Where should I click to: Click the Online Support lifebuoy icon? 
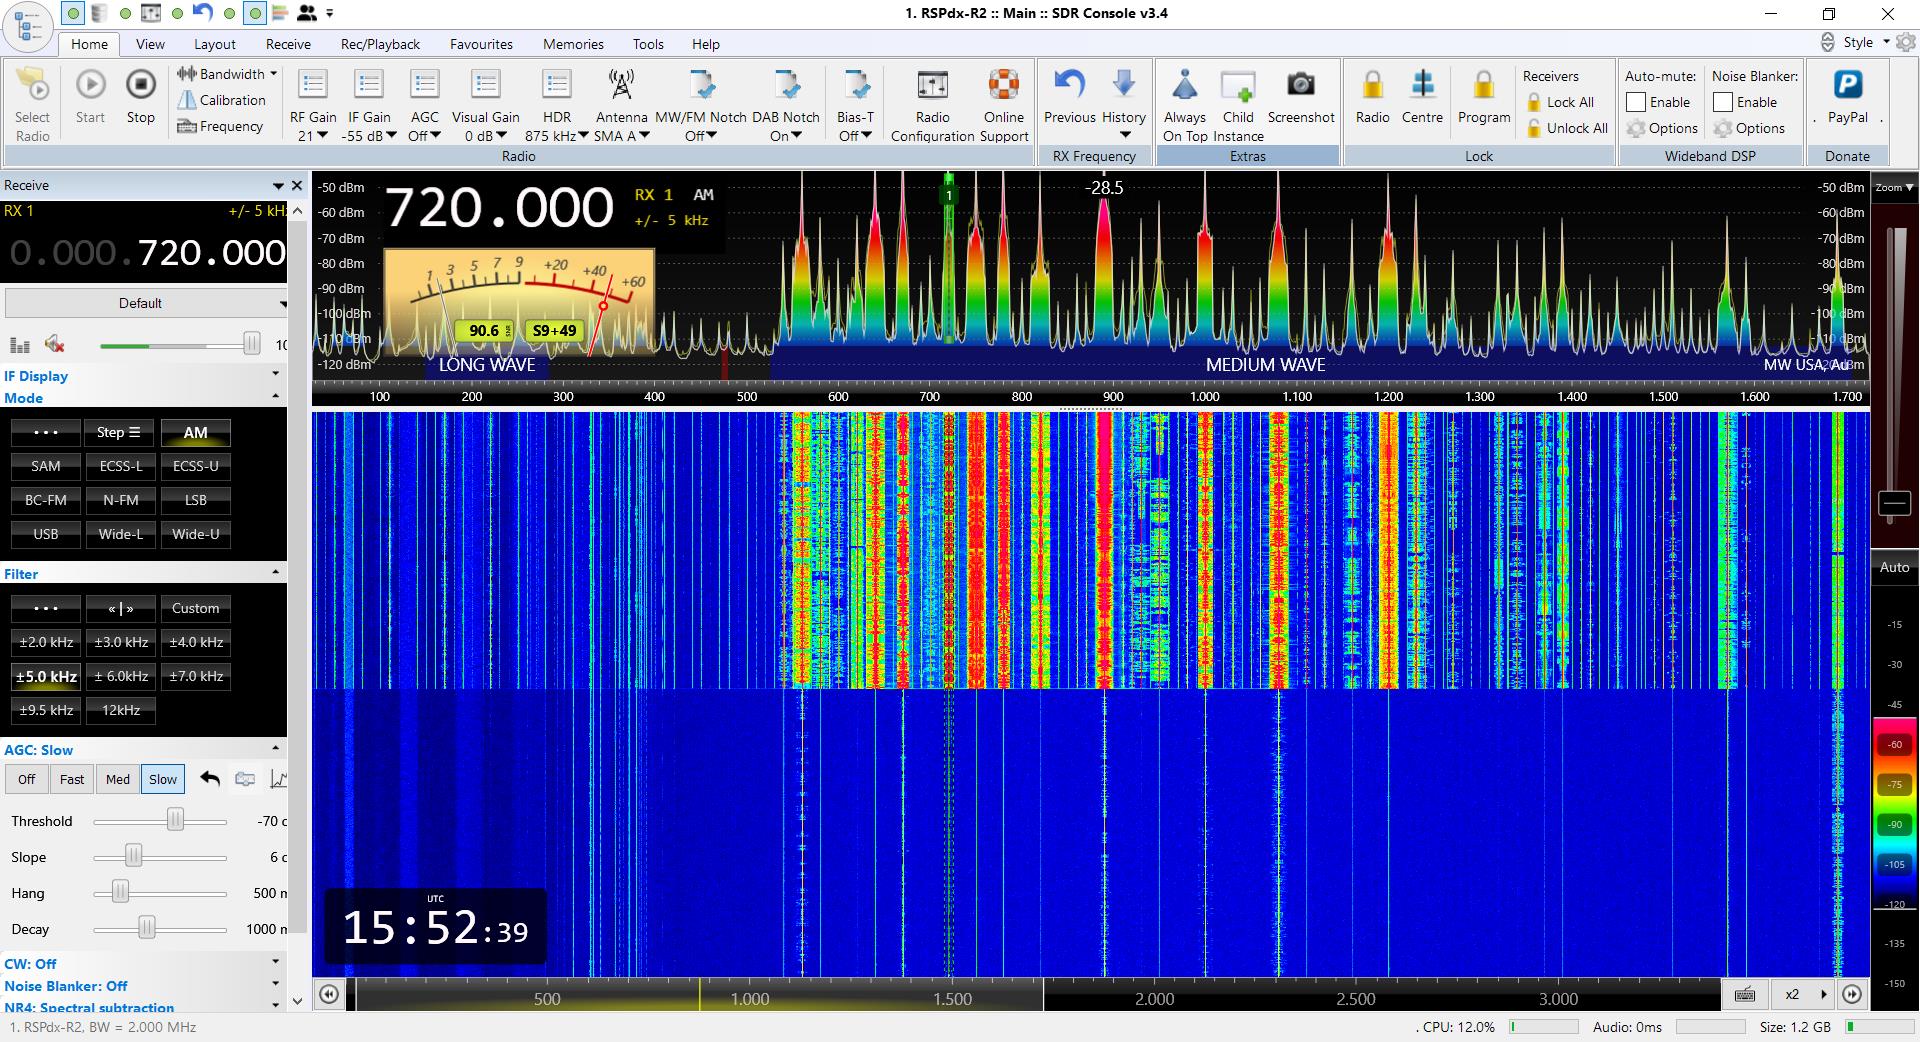(1003, 86)
